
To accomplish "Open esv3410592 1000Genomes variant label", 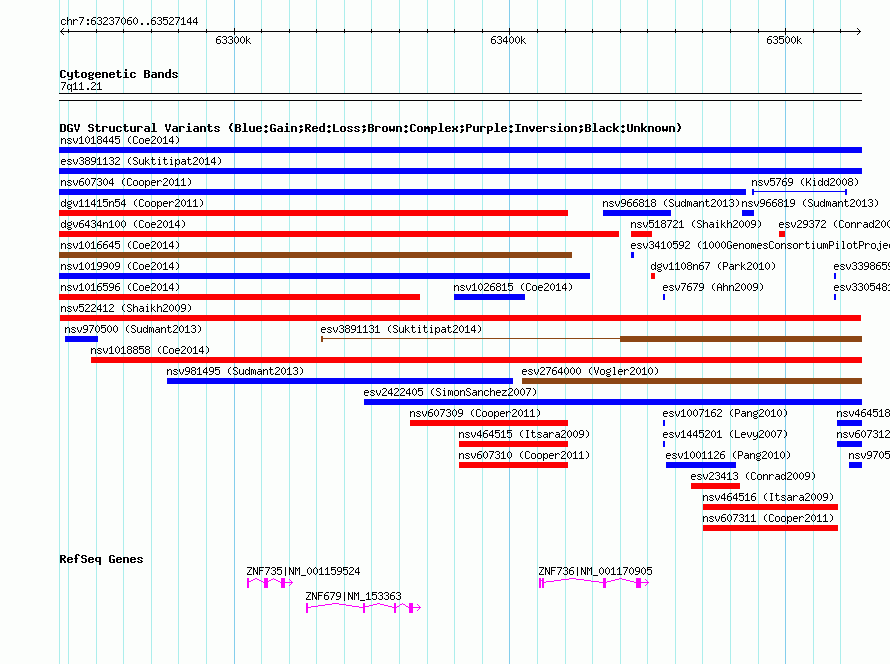I will pos(760,245).
